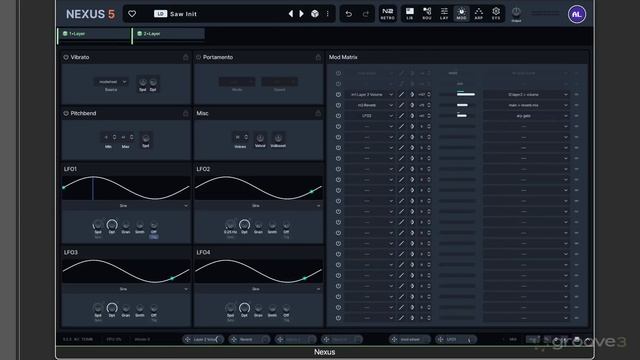Click the Portamento Mode selector
This screenshot has height=360, width=640.
coord(237,82)
